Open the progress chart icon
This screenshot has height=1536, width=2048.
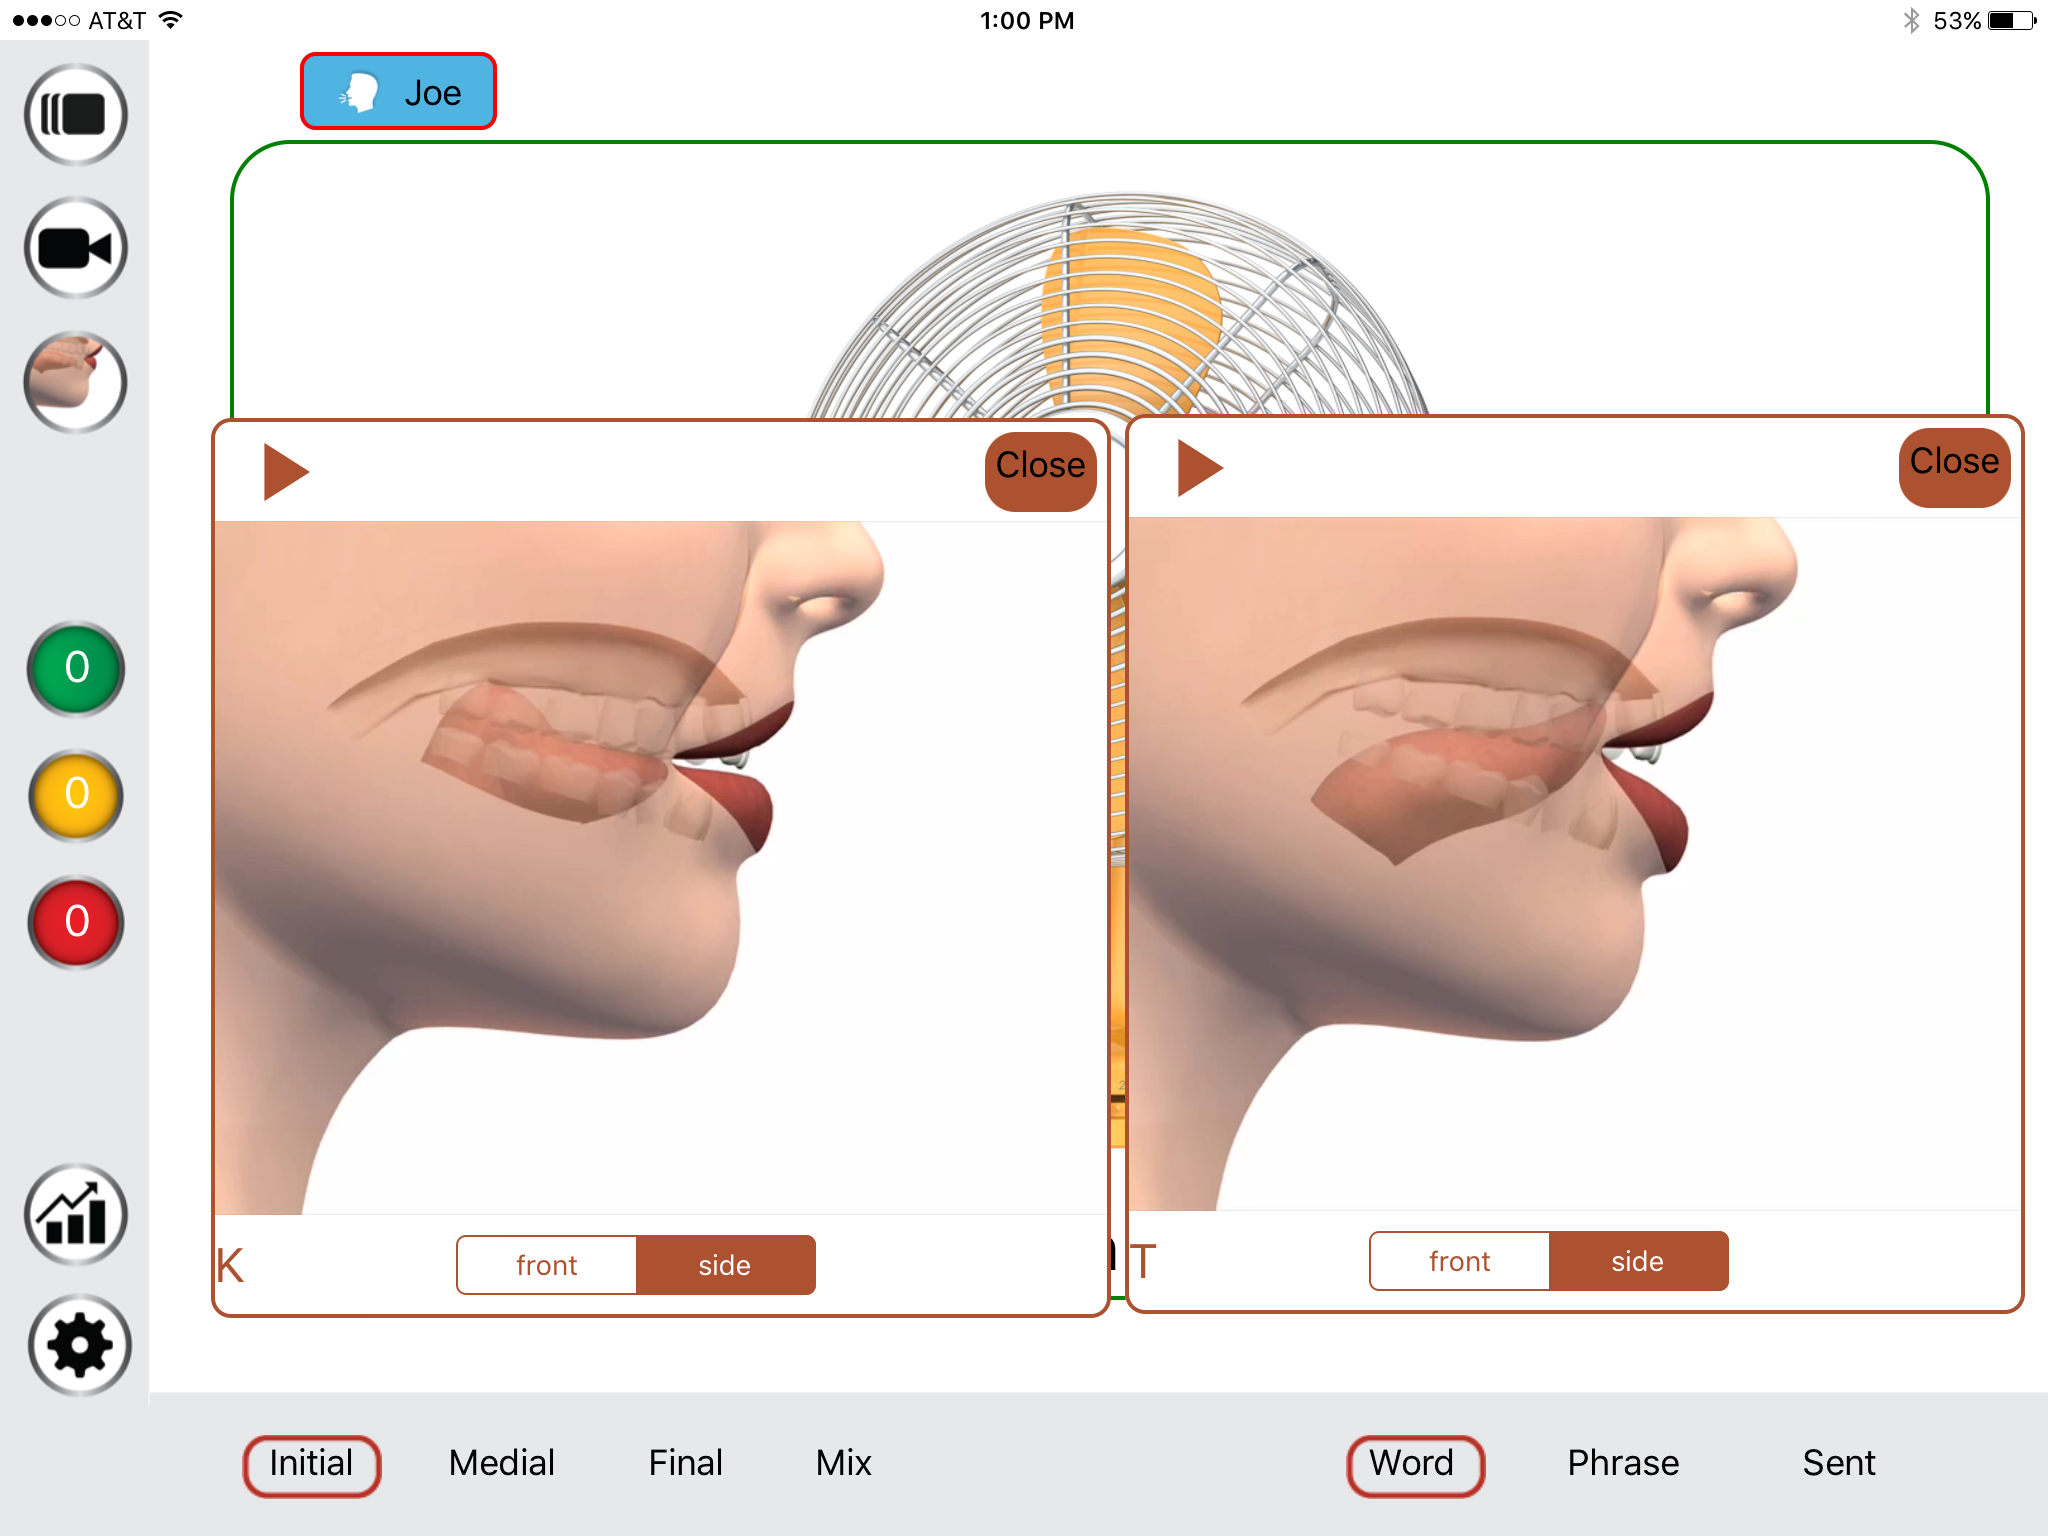click(76, 1215)
